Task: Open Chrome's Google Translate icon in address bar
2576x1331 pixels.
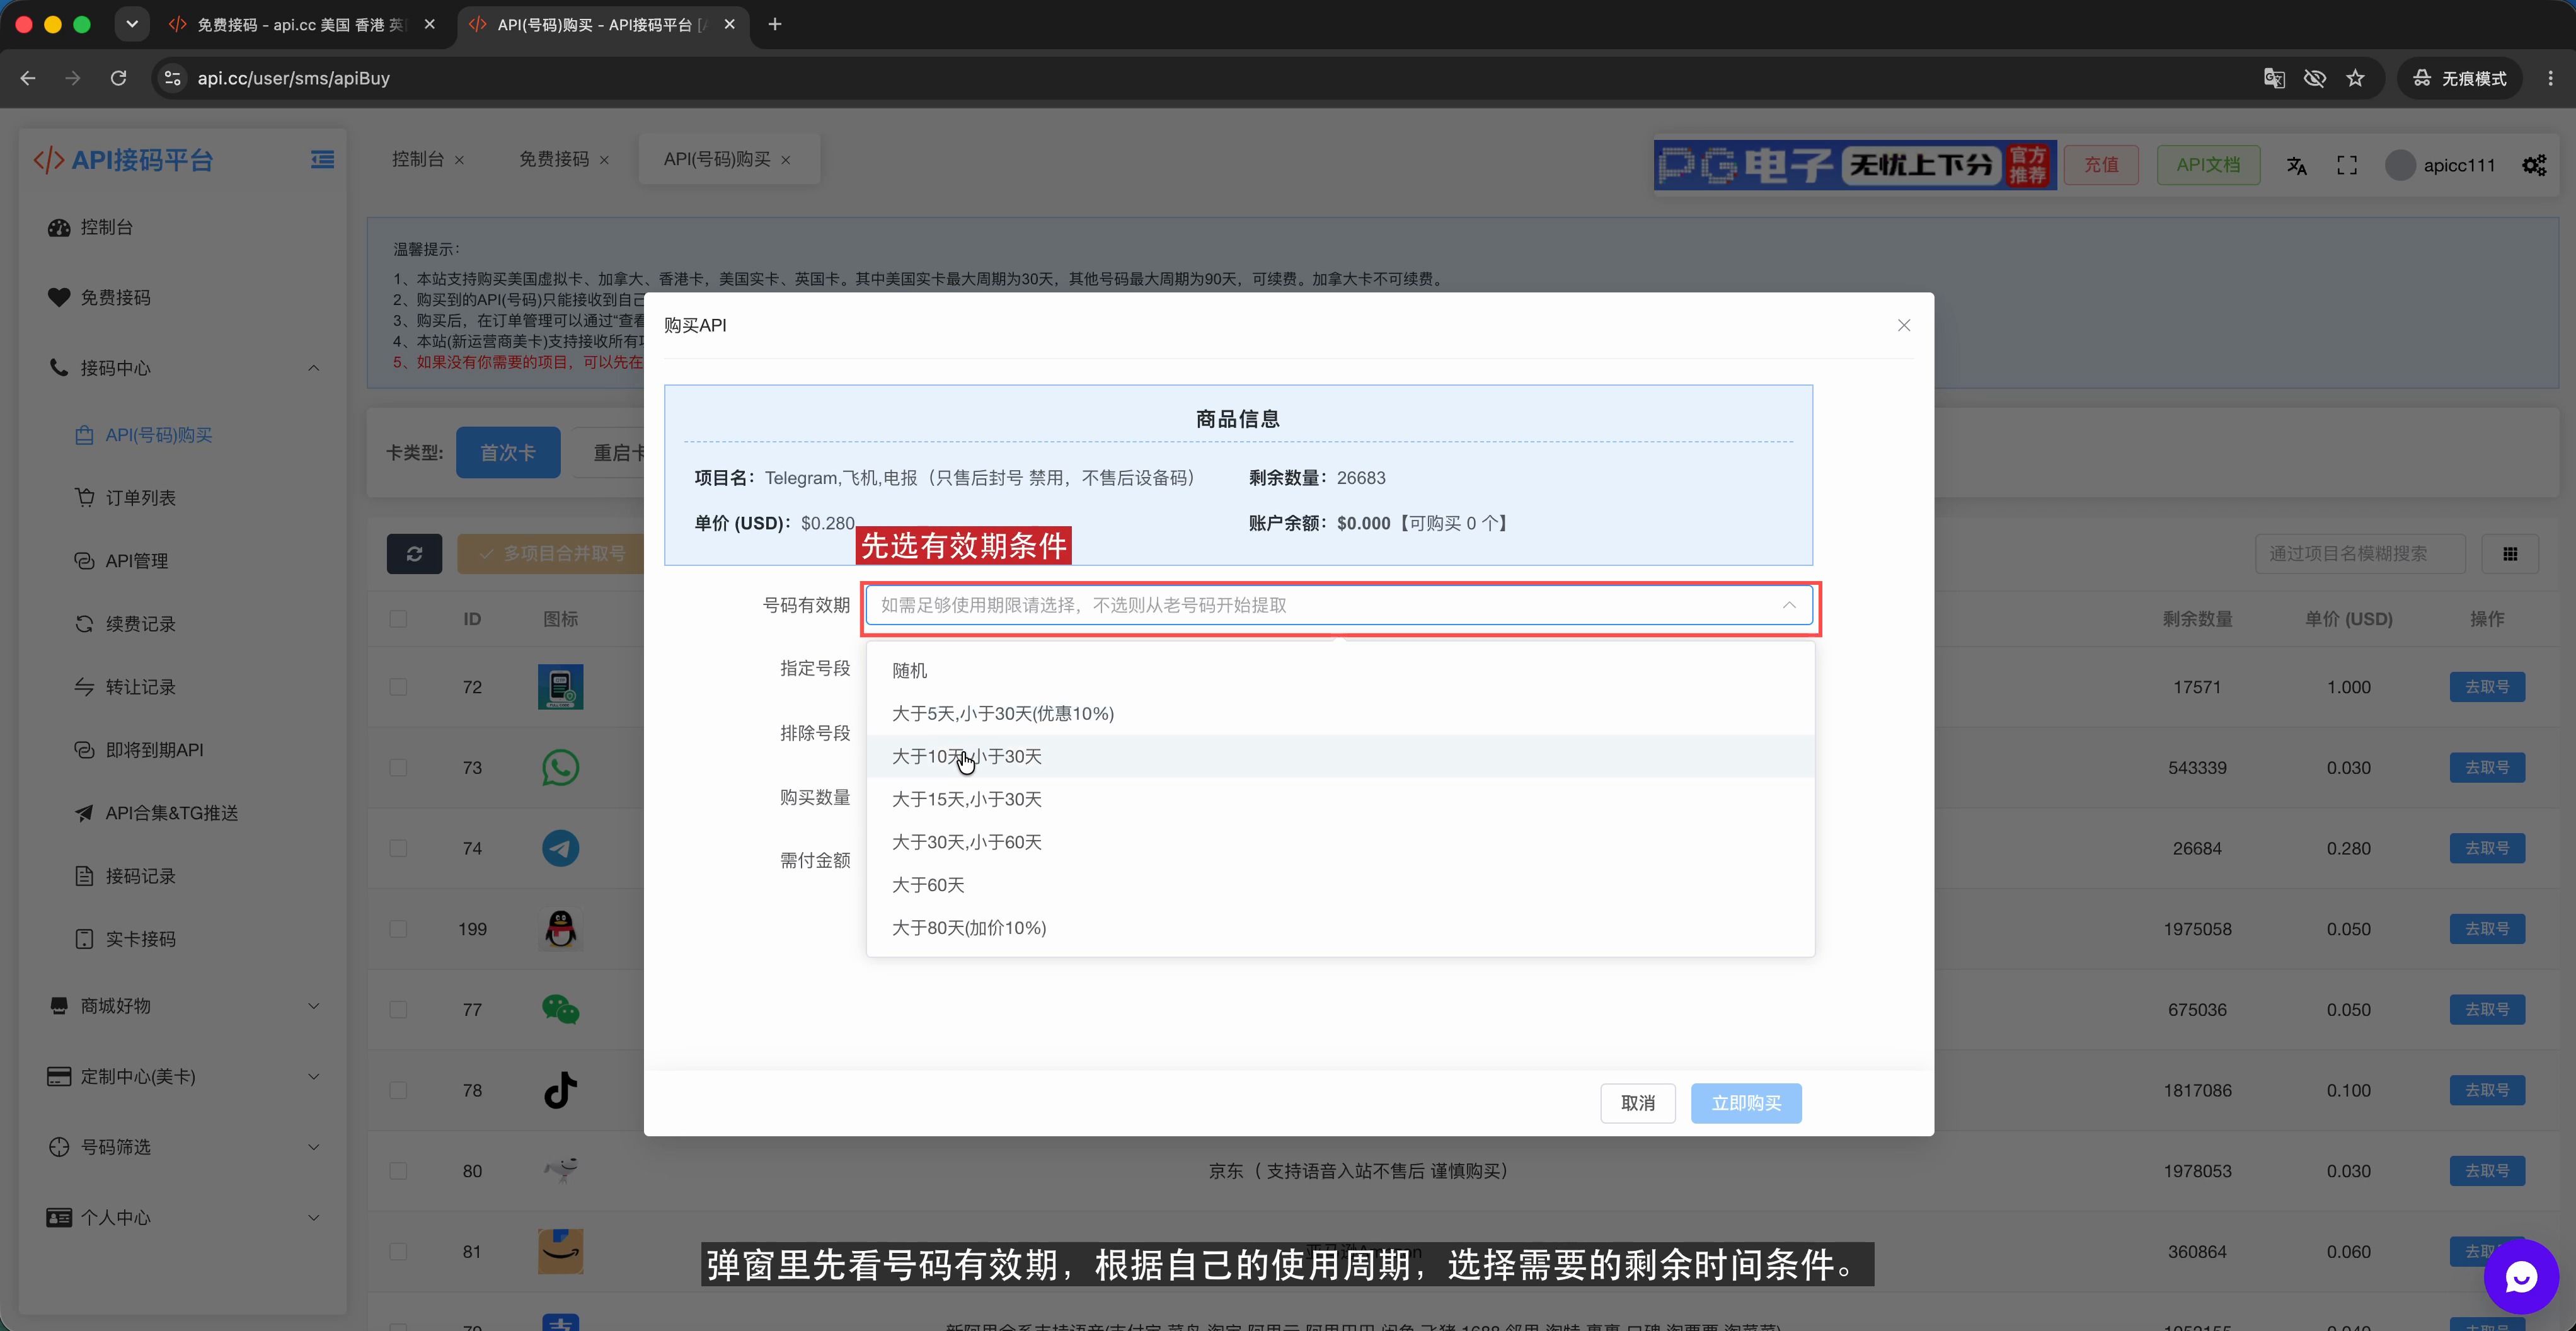Action: [2274, 78]
